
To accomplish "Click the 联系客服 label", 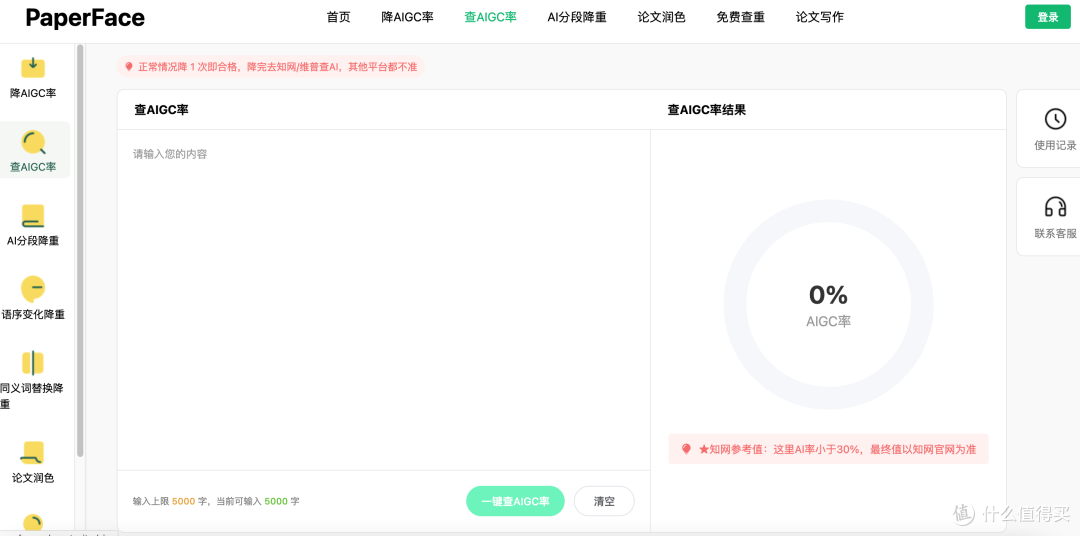I will (x=1055, y=234).
